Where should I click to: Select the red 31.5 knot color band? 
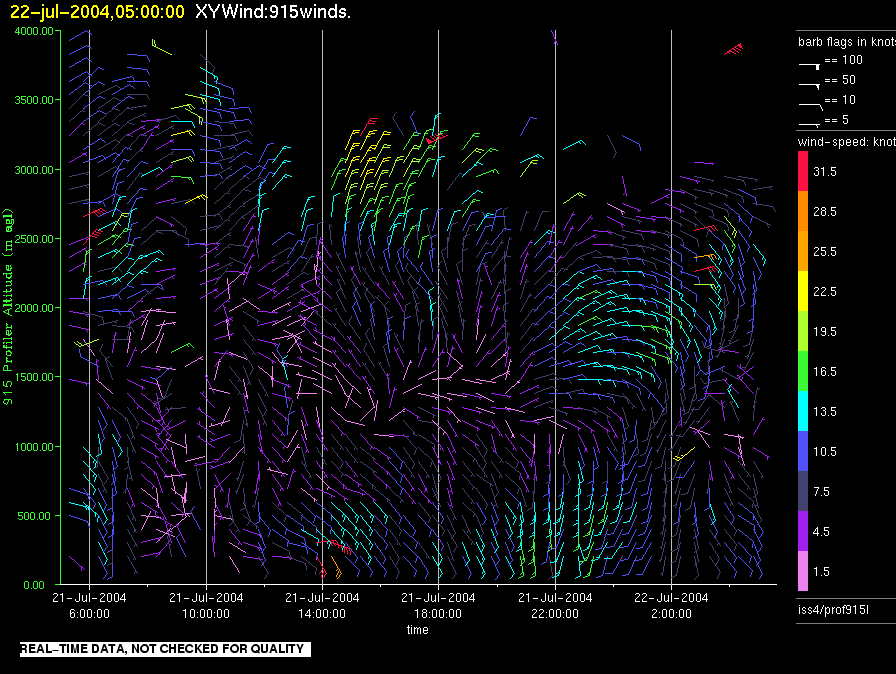[x=803, y=171]
